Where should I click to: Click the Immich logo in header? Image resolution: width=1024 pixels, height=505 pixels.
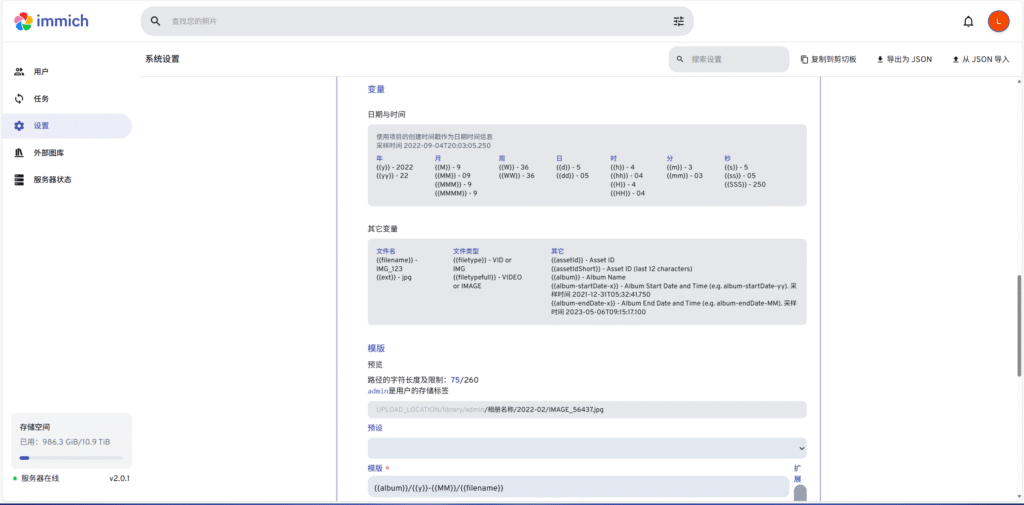52,21
